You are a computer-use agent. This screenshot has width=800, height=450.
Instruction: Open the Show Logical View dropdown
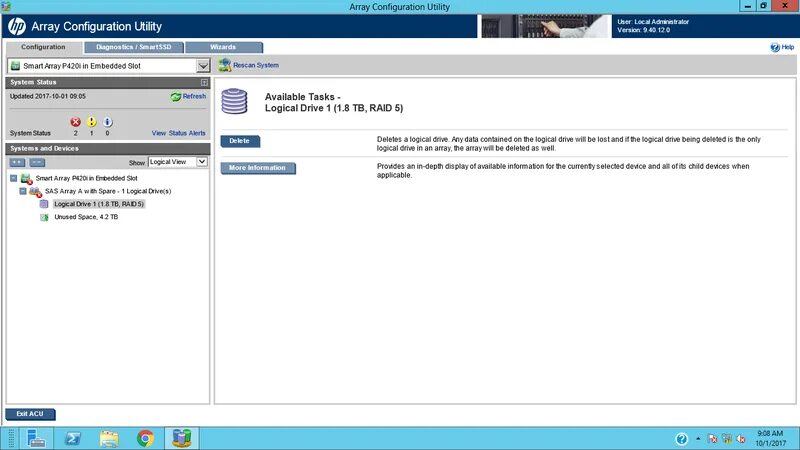click(x=202, y=162)
